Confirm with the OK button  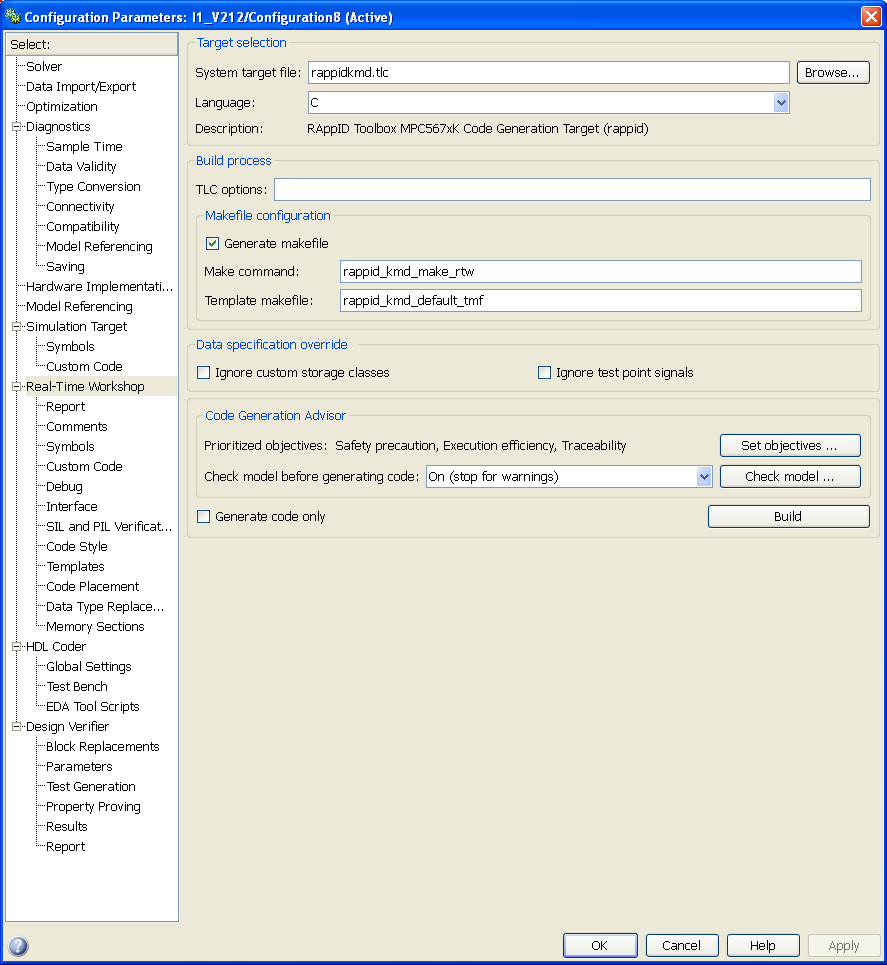click(x=600, y=945)
